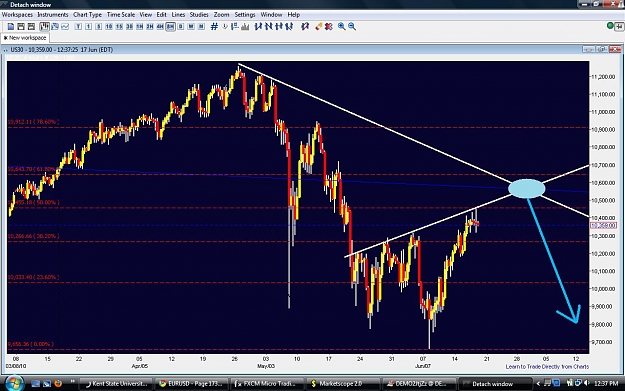Click the 12:37 PM taskbar clock
Viewport: 625px width, 391px height.
pyautogui.click(x=606, y=384)
